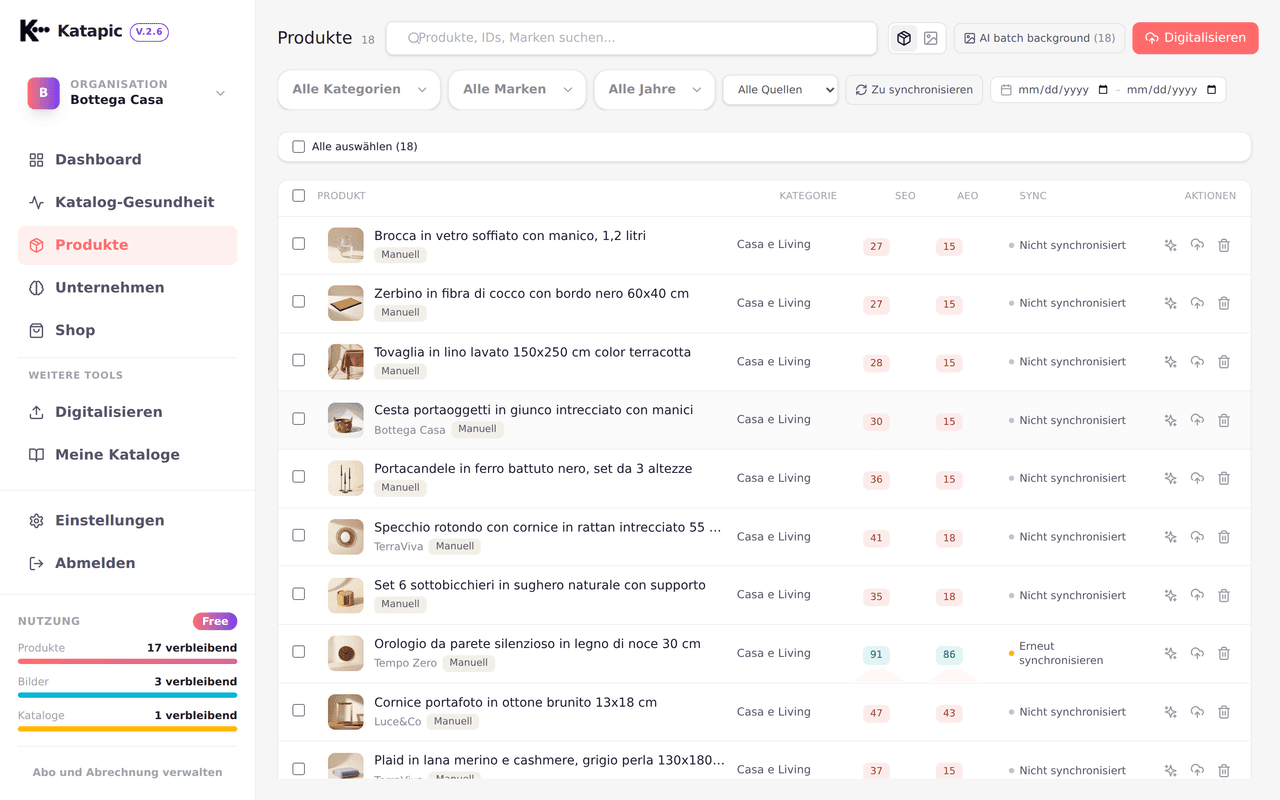1280x800 pixels.
Task: Delete the Brocca in vetro soffiato product
Action: coord(1224,245)
